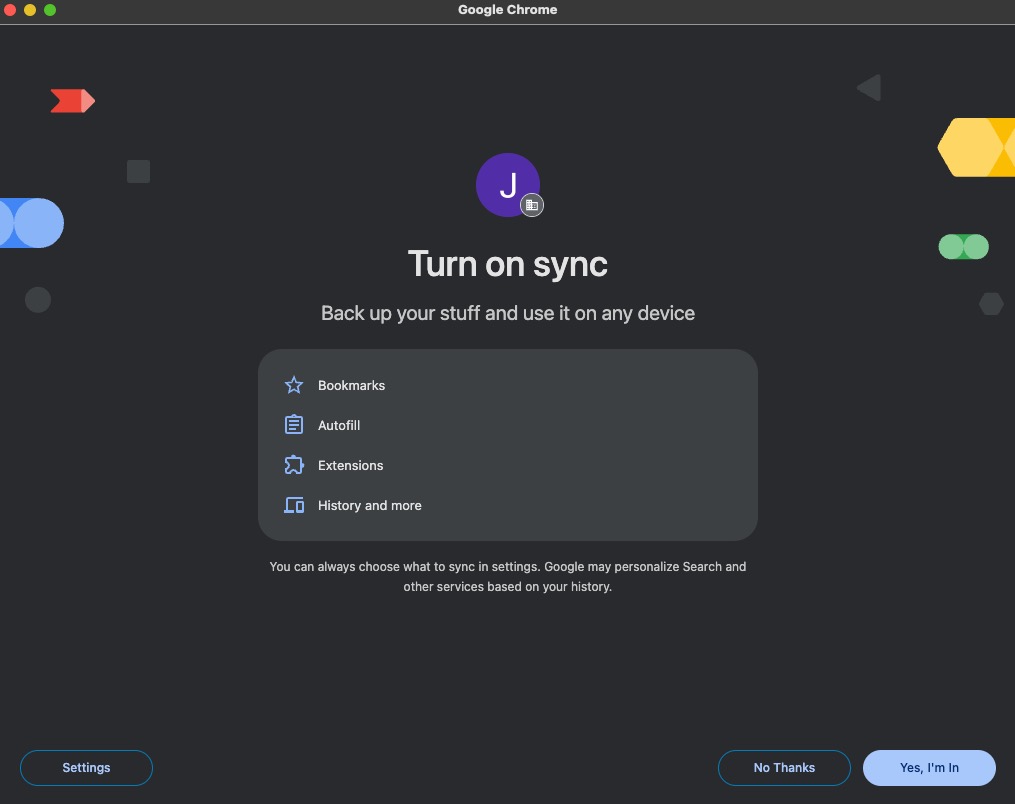Image resolution: width=1015 pixels, height=804 pixels.
Task: Select the Bookmarks label
Action: (351, 385)
